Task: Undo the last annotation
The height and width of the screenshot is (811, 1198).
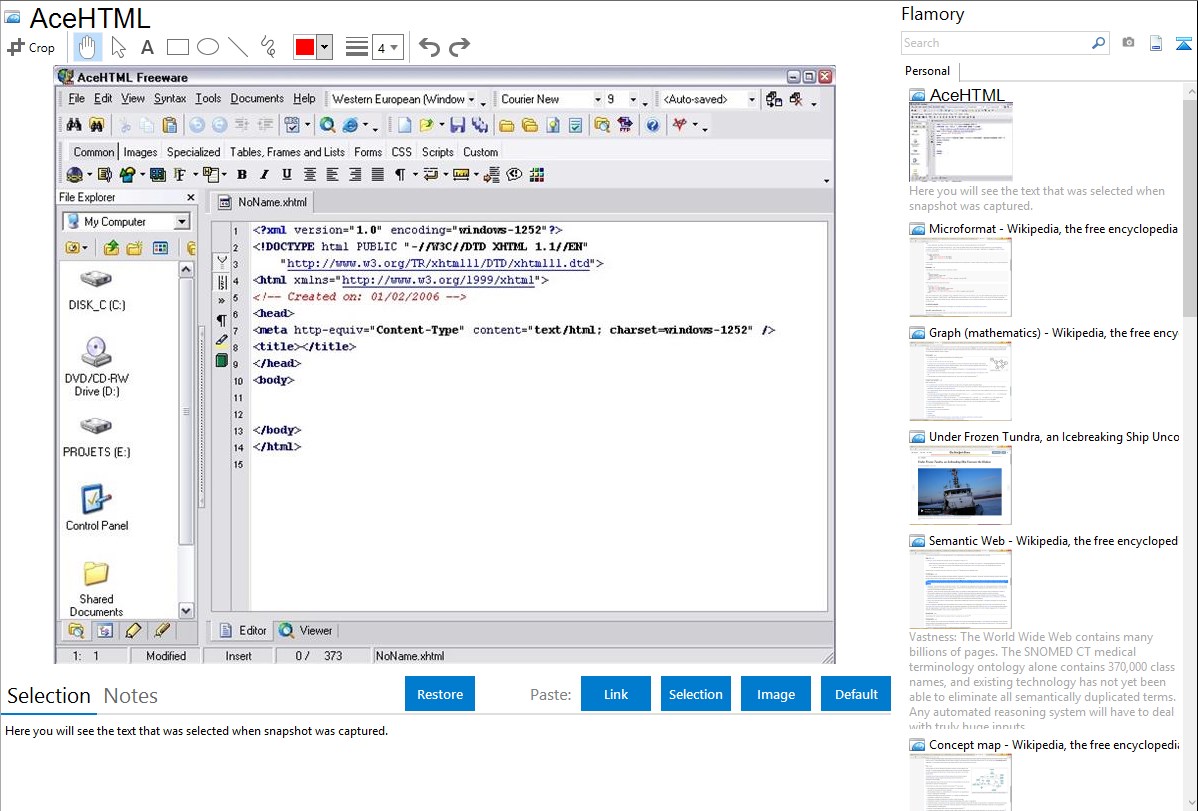Action: [x=429, y=47]
